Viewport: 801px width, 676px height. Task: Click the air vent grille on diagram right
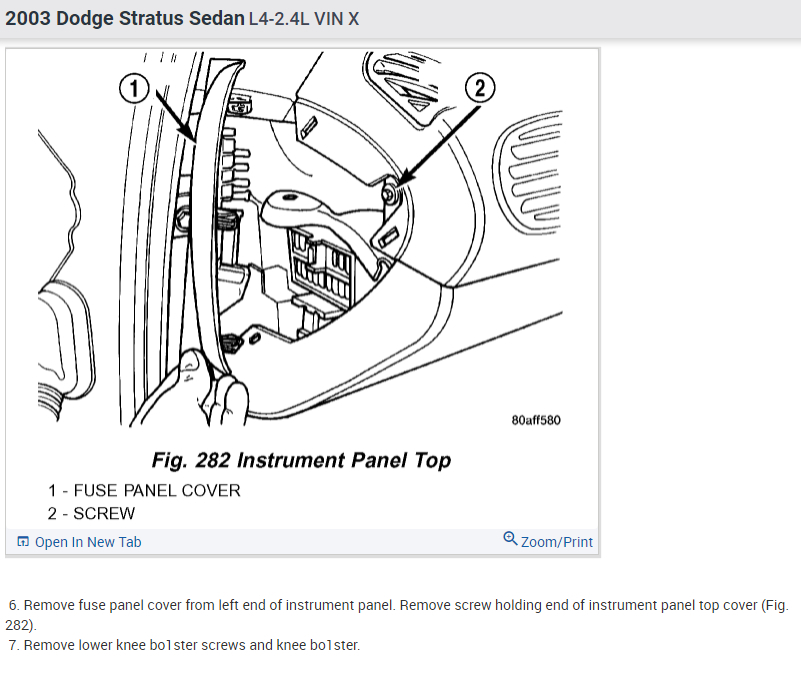(x=527, y=173)
